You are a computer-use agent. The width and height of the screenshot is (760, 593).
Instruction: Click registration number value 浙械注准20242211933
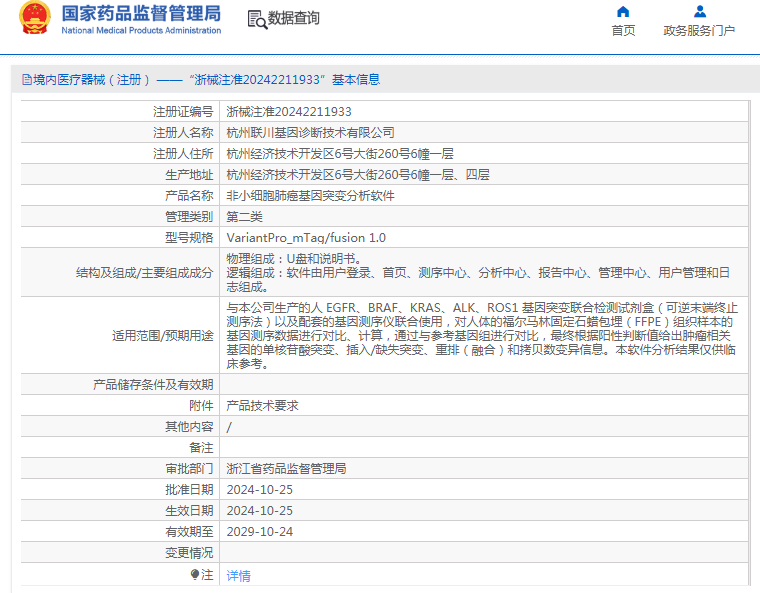click(289, 112)
